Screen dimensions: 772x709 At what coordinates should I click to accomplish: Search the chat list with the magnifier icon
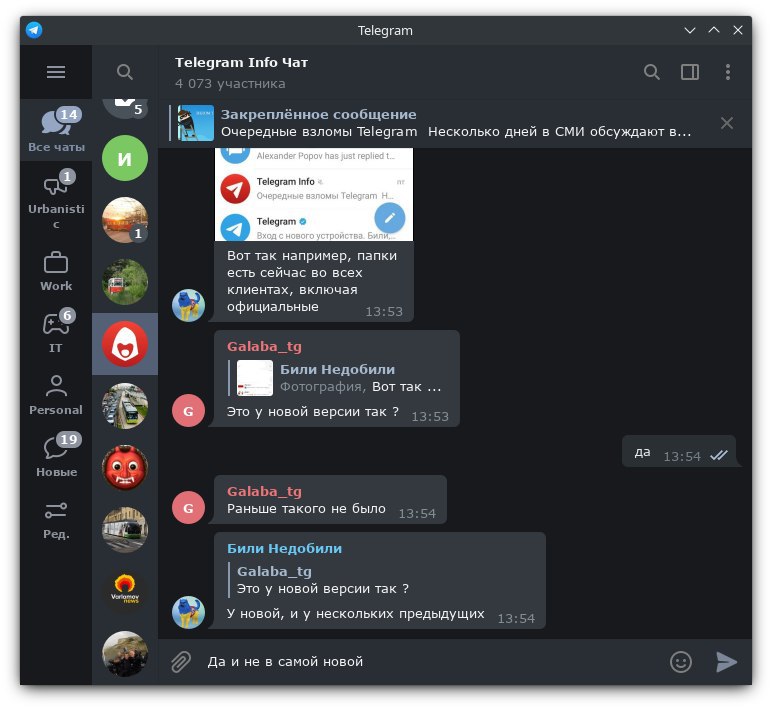coord(125,72)
